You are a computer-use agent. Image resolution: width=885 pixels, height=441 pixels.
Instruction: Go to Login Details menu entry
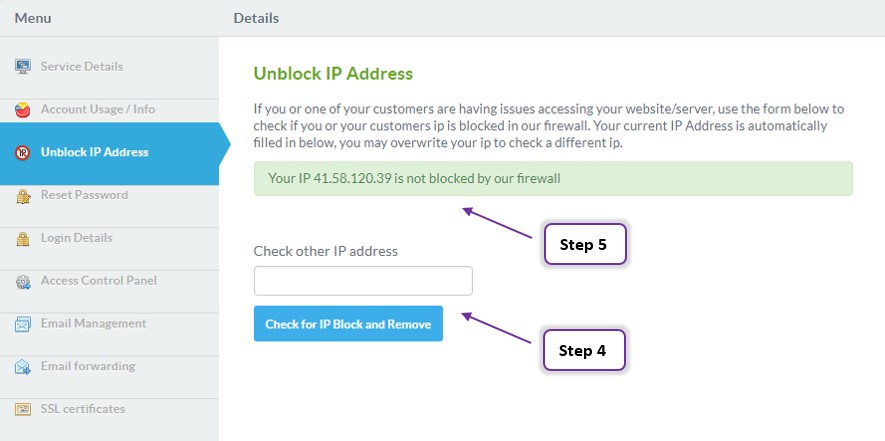click(x=109, y=238)
